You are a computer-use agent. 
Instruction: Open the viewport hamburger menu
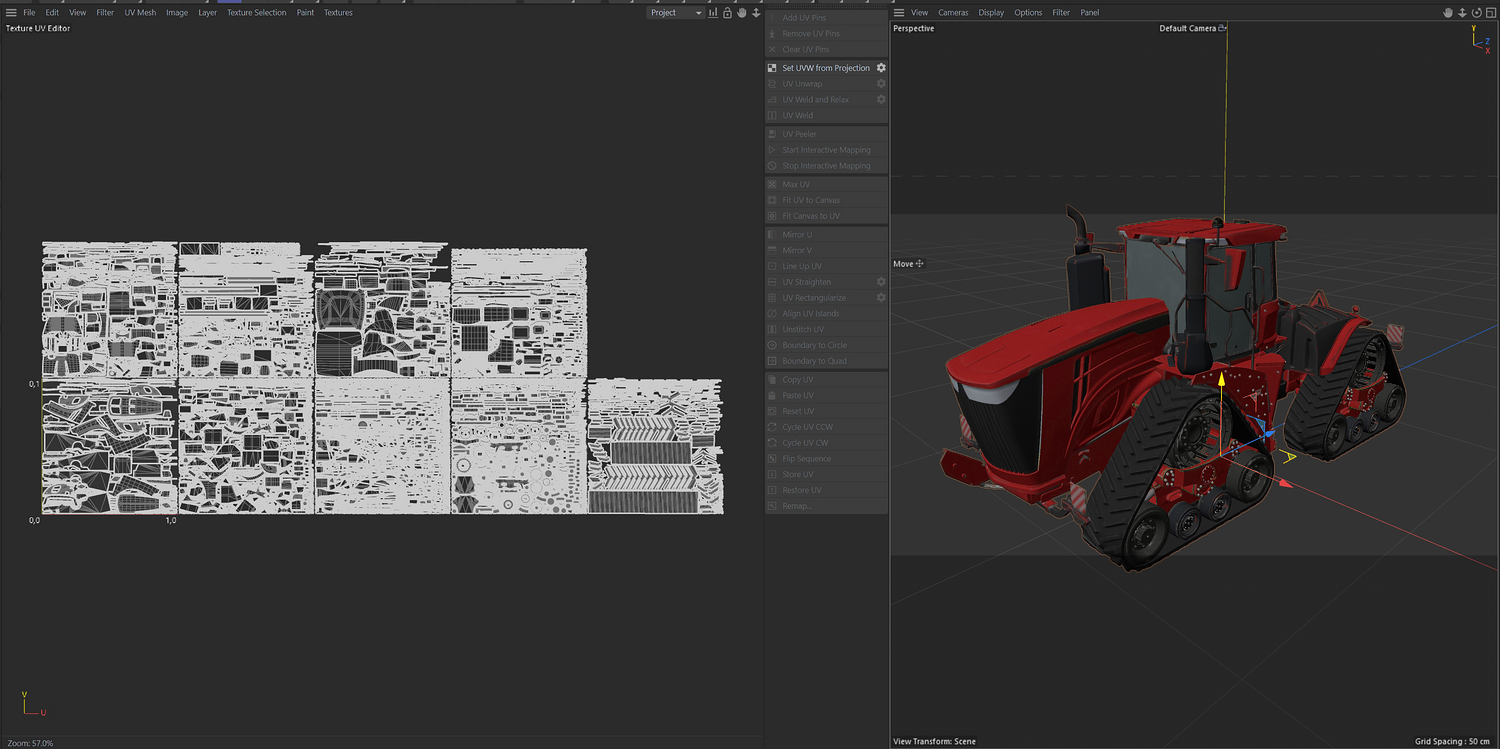pos(899,13)
